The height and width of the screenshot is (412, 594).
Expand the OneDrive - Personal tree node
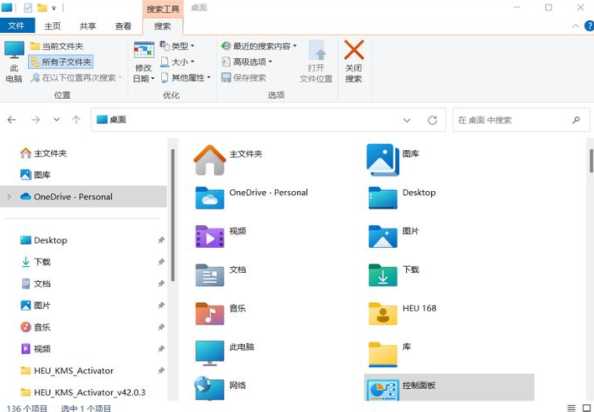tap(9, 197)
